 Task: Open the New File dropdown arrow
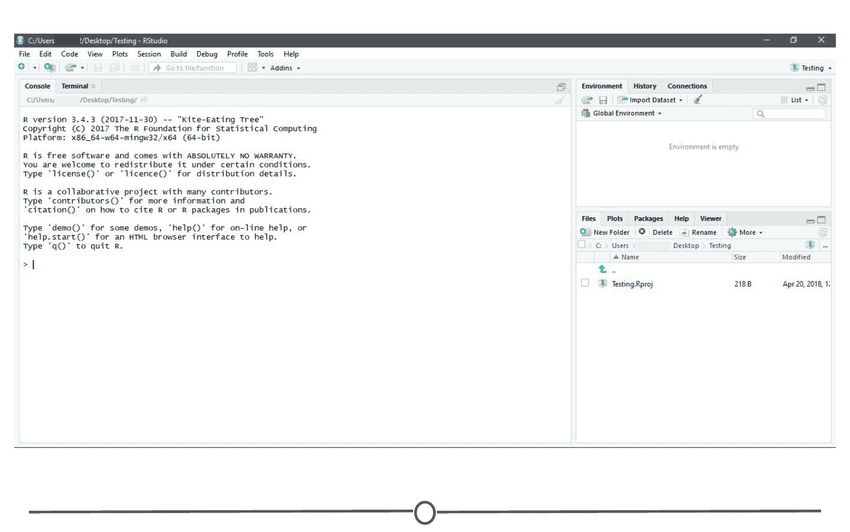tap(35, 68)
